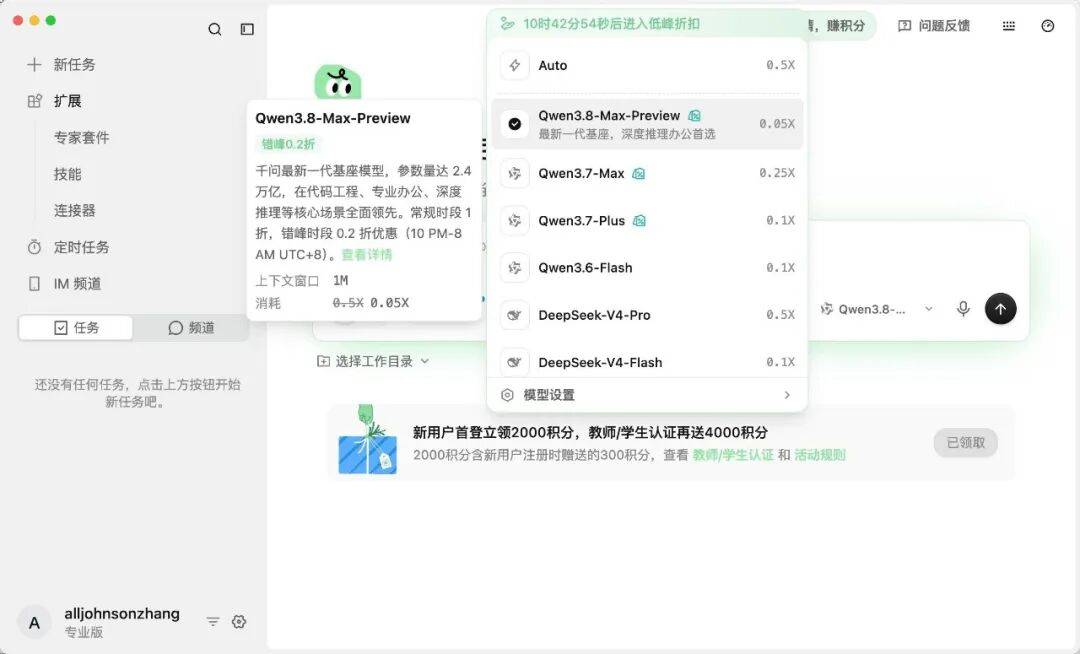This screenshot has height=654, width=1080.
Task: Open 查看详情 link in model tooltip
Action: pos(366,255)
